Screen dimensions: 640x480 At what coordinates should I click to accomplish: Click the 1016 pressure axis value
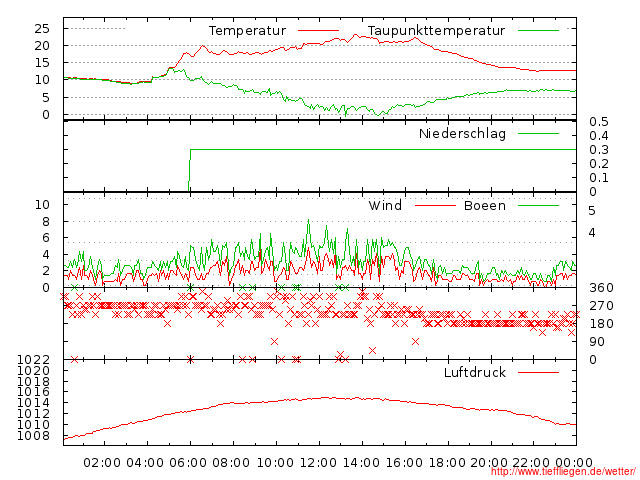pyautogui.click(x=33, y=392)
